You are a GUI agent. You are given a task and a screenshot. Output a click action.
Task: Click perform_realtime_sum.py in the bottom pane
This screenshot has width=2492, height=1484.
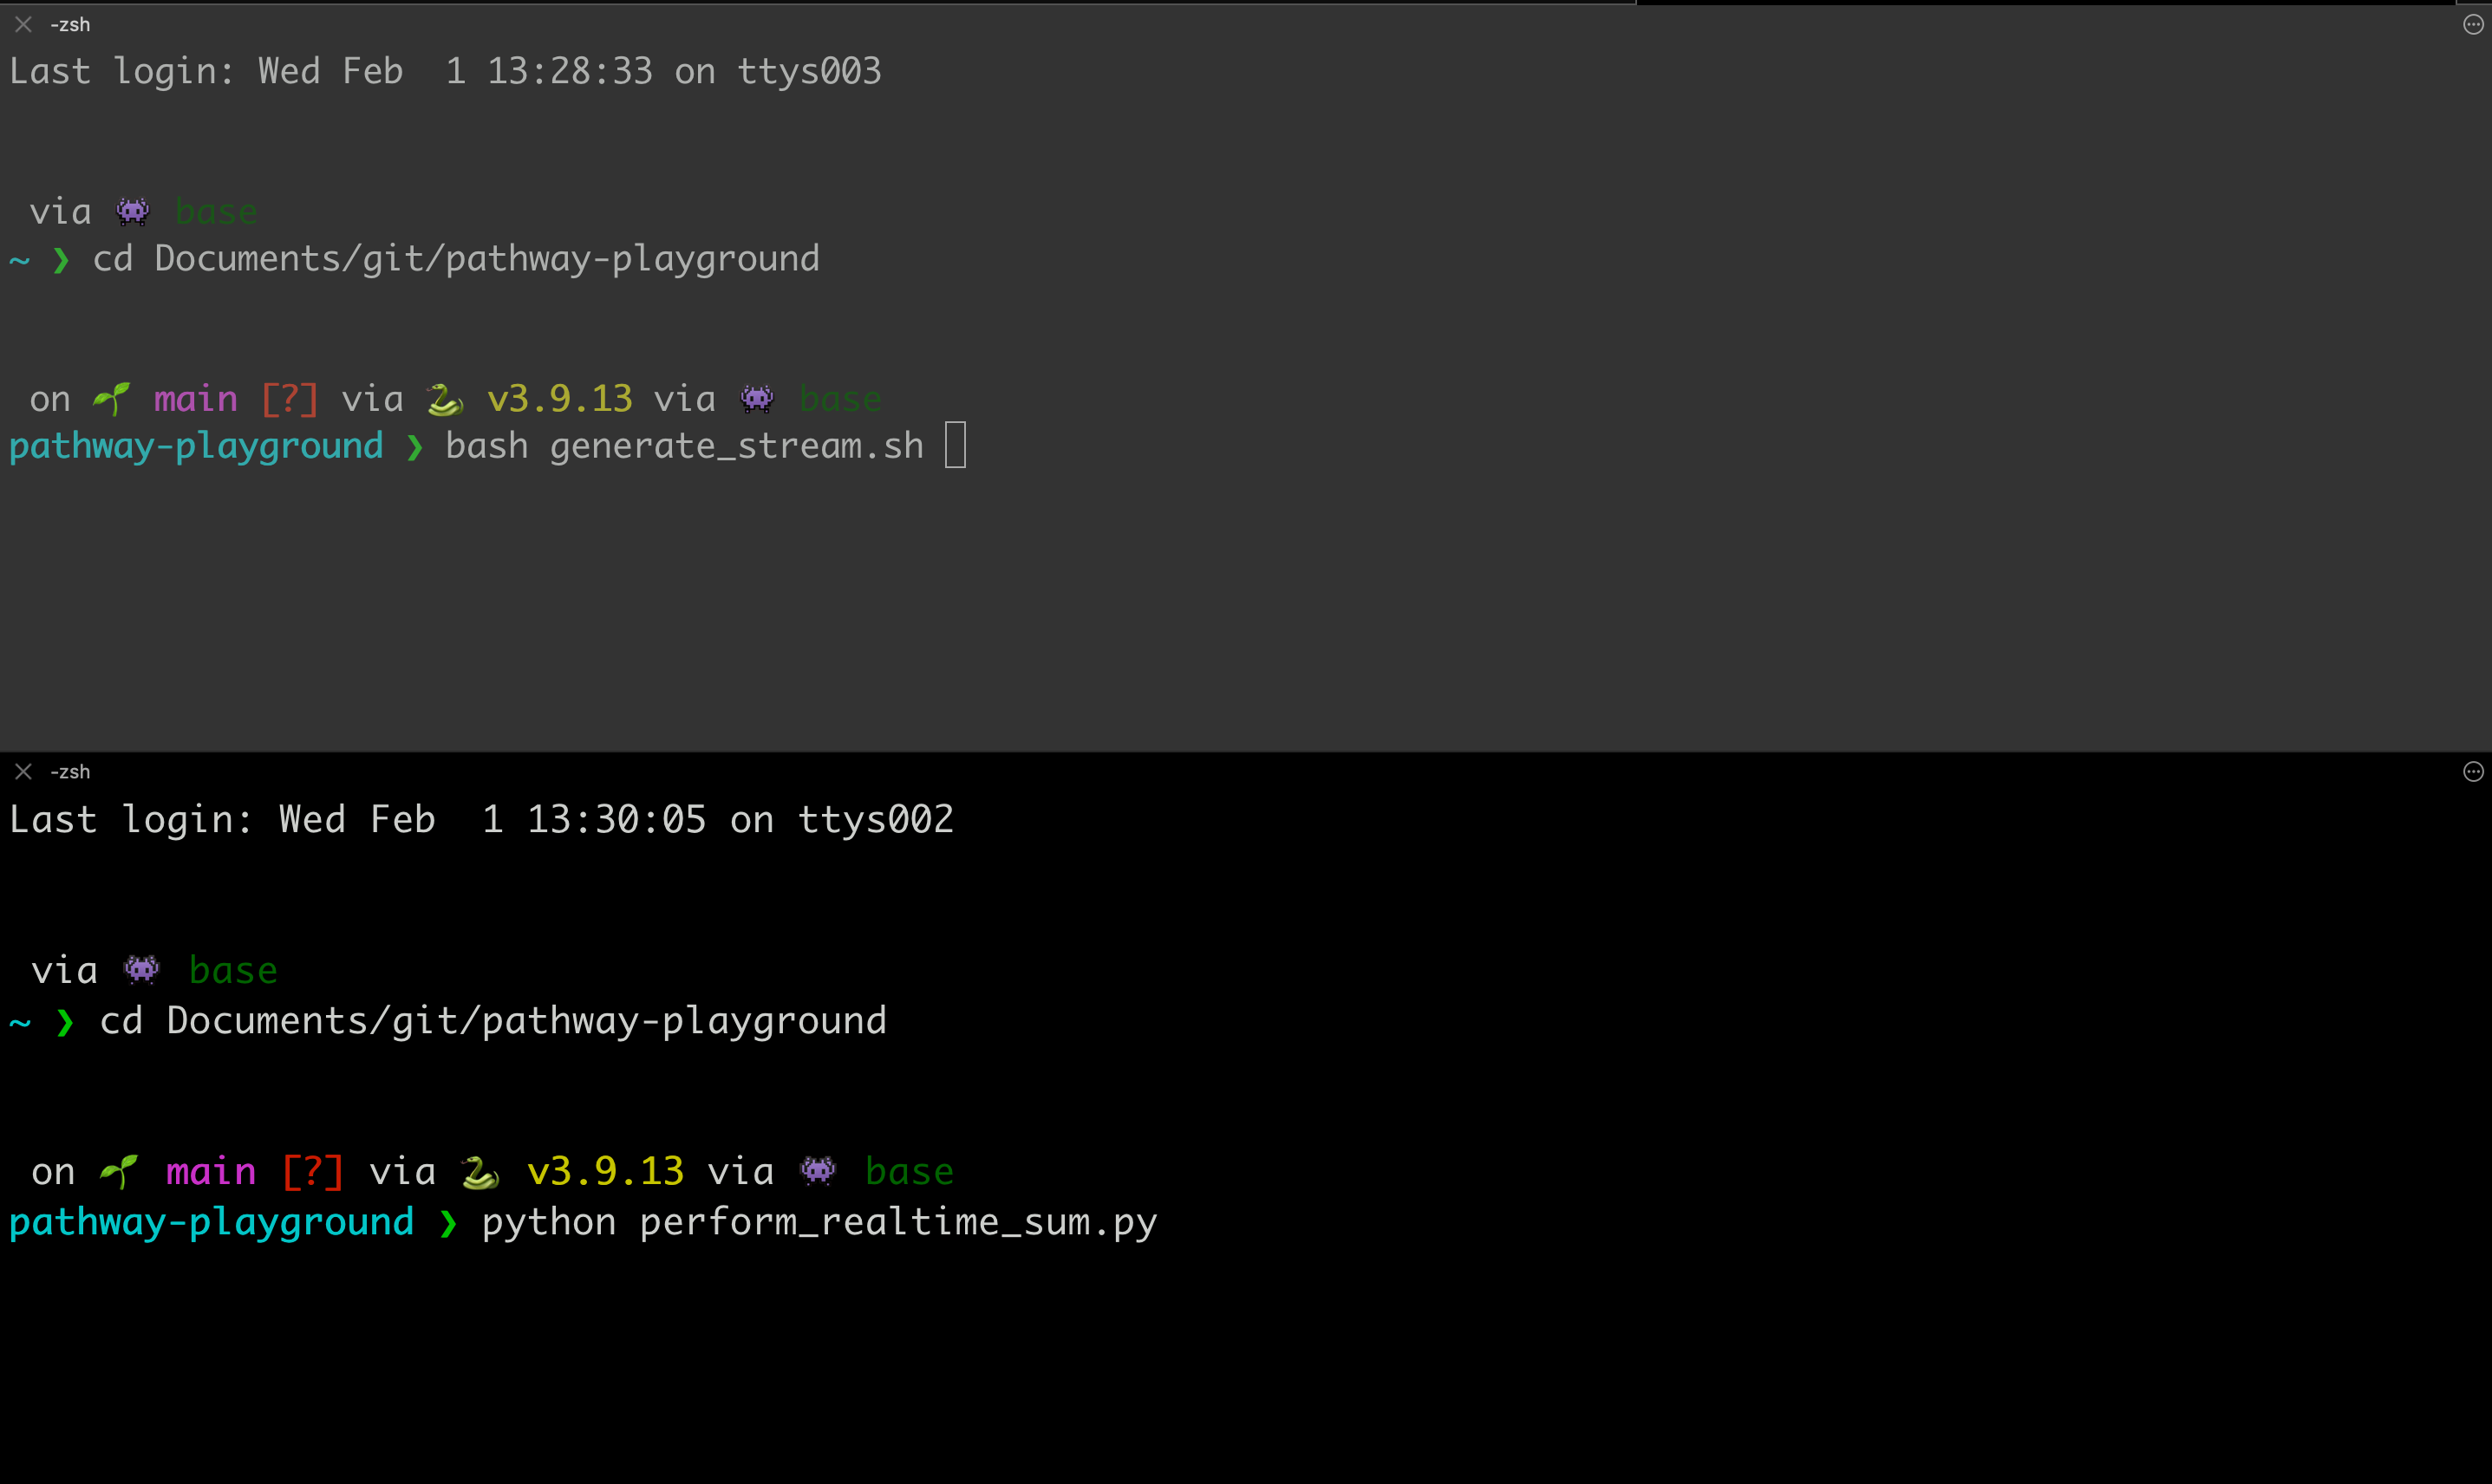pyautogui.click(x=898, y=1222)
